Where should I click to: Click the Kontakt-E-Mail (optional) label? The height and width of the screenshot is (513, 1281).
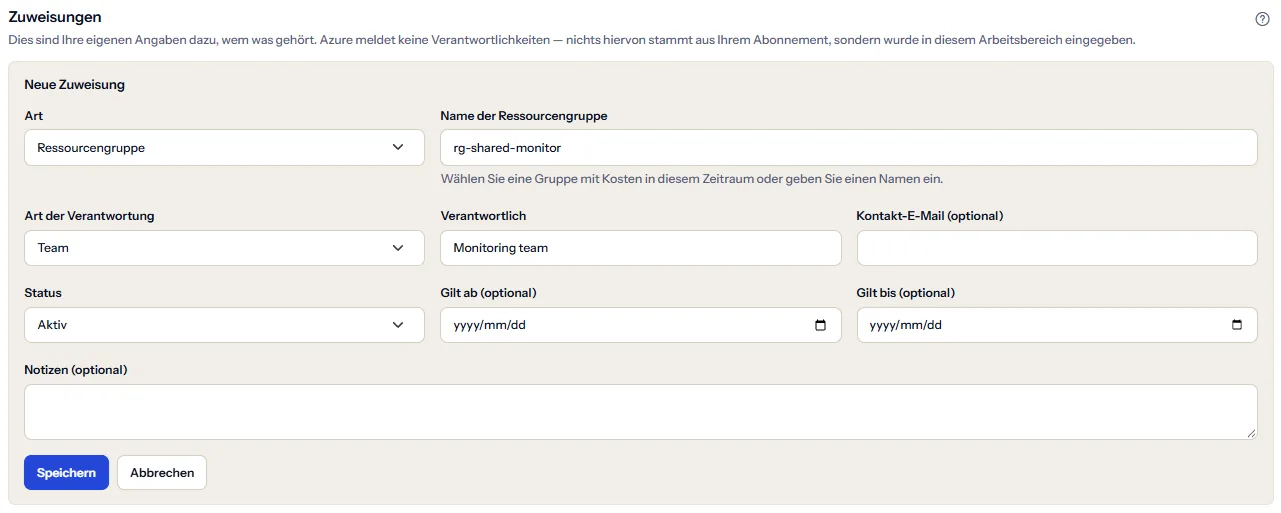[930, 216]
